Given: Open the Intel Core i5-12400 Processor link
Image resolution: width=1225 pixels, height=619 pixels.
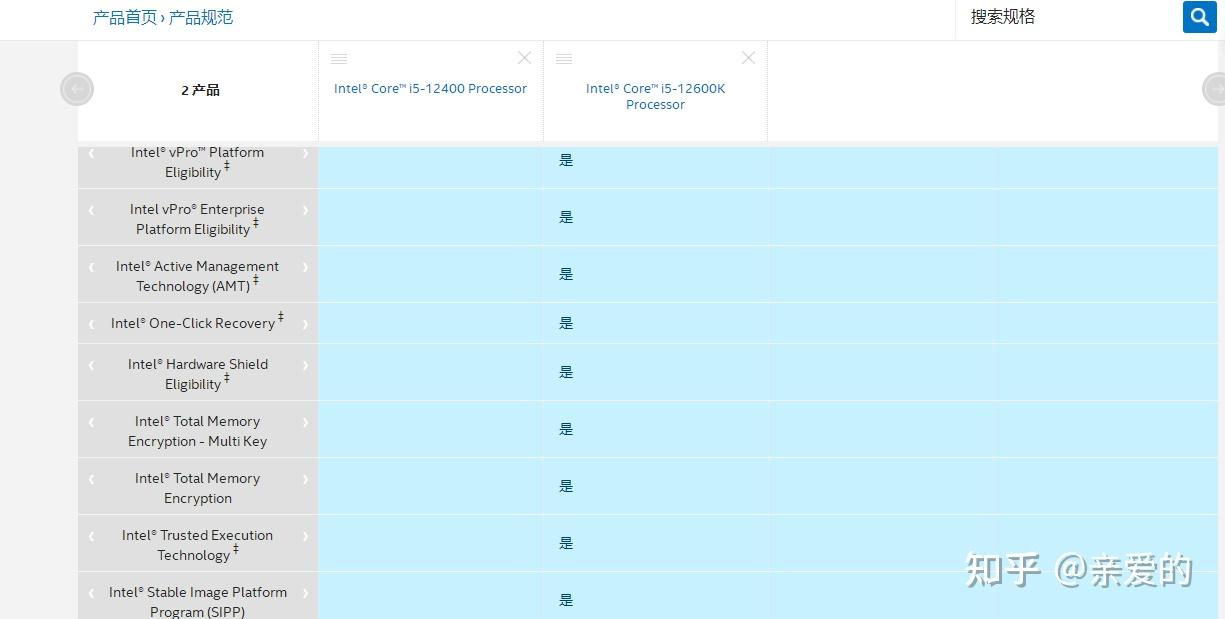Looking at the screenshot, I should (430, 88).
